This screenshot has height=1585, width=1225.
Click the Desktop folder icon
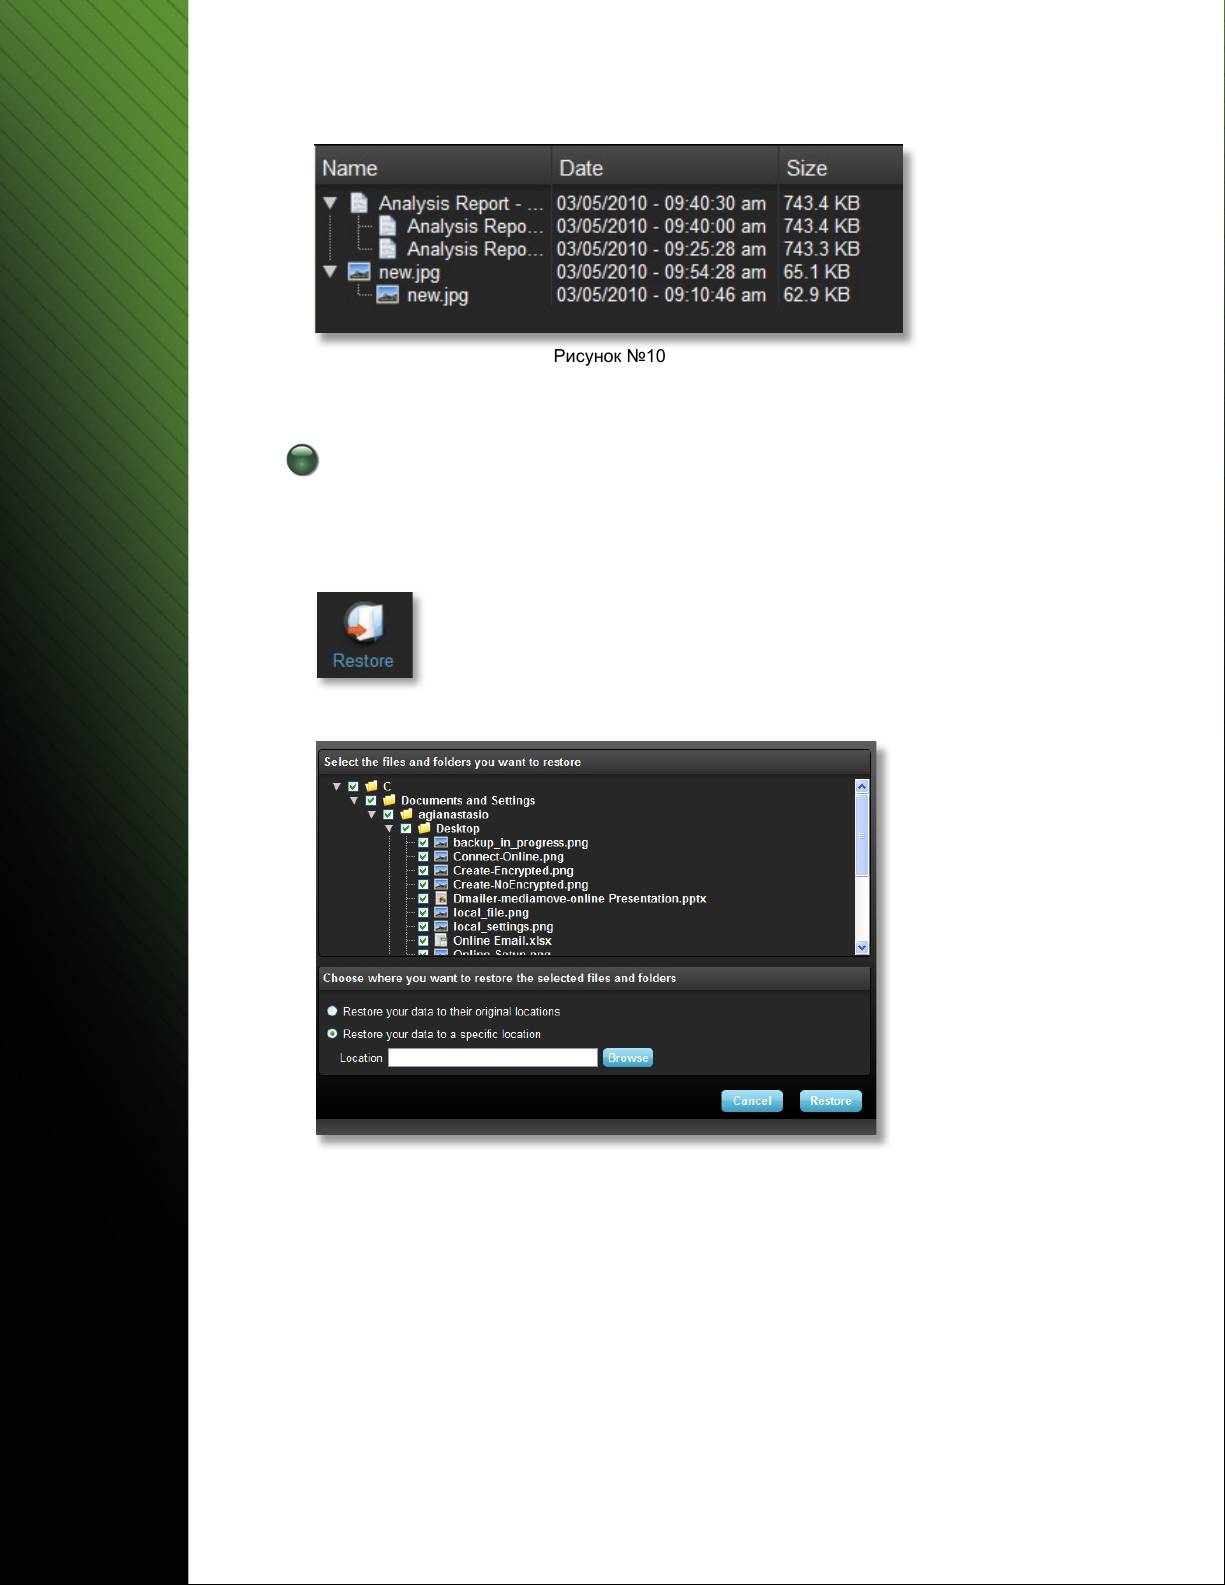[424, 829]
